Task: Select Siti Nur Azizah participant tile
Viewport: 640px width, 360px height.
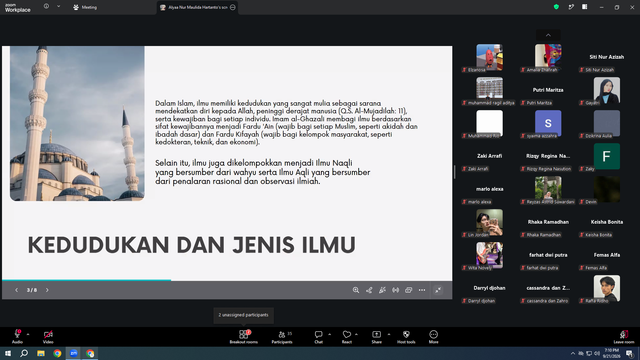Action: 607,58
